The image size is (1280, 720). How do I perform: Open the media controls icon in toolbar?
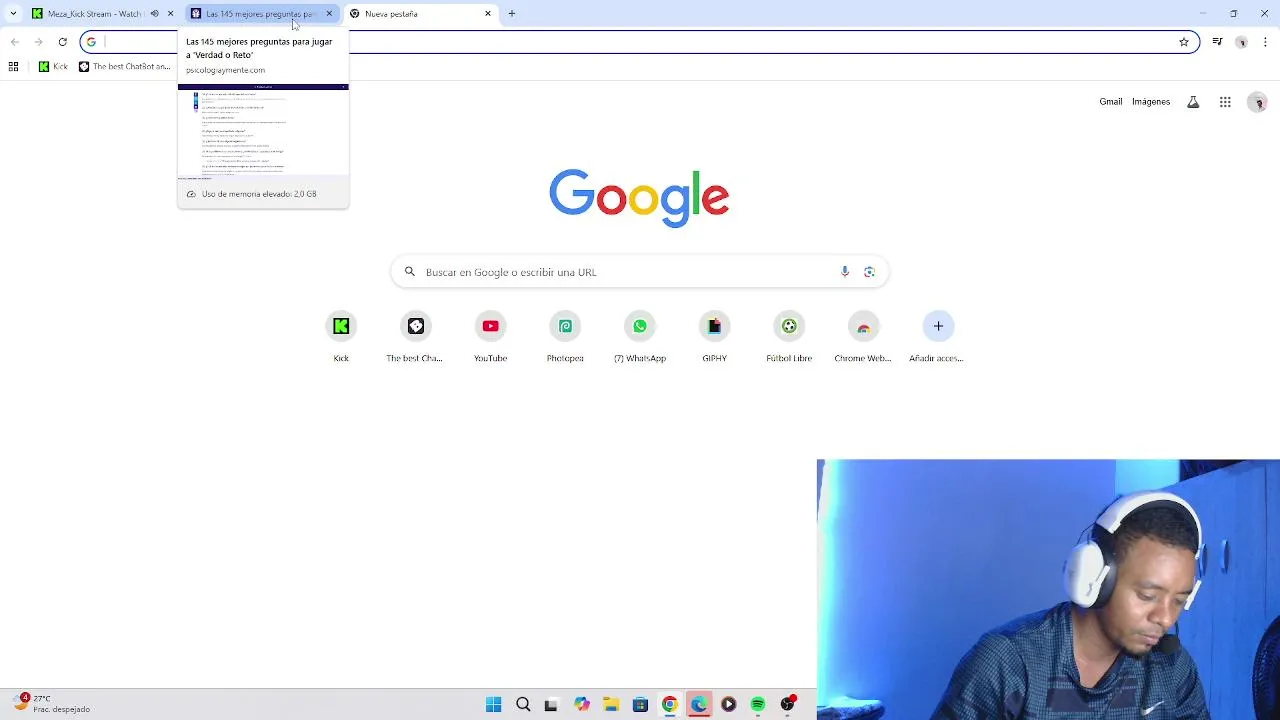(x=1217, y=42)
